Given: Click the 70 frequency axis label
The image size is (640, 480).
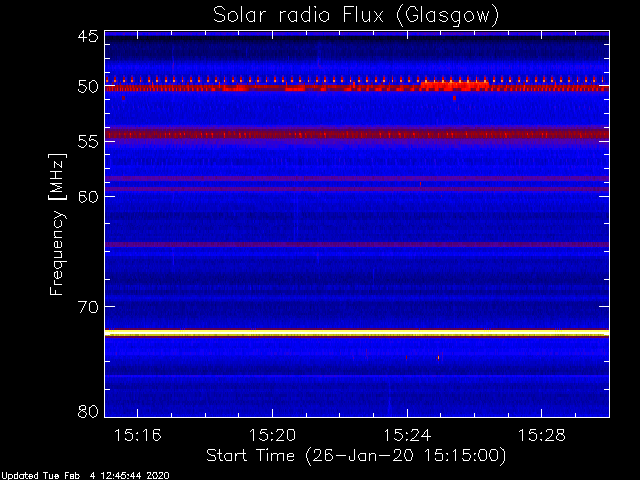Looking at the screenshot, I should point(88,307).
